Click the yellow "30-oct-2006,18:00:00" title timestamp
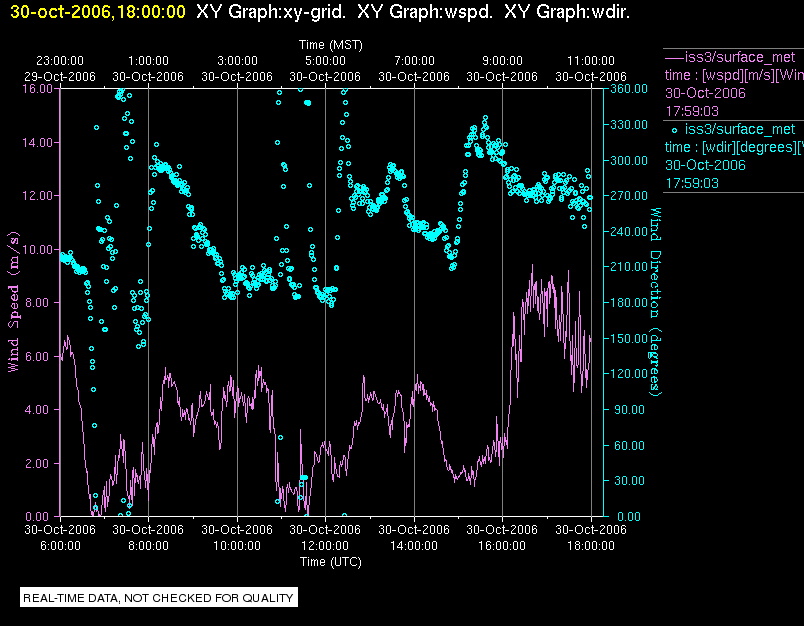804x626 pixels. tap(97, 12)
